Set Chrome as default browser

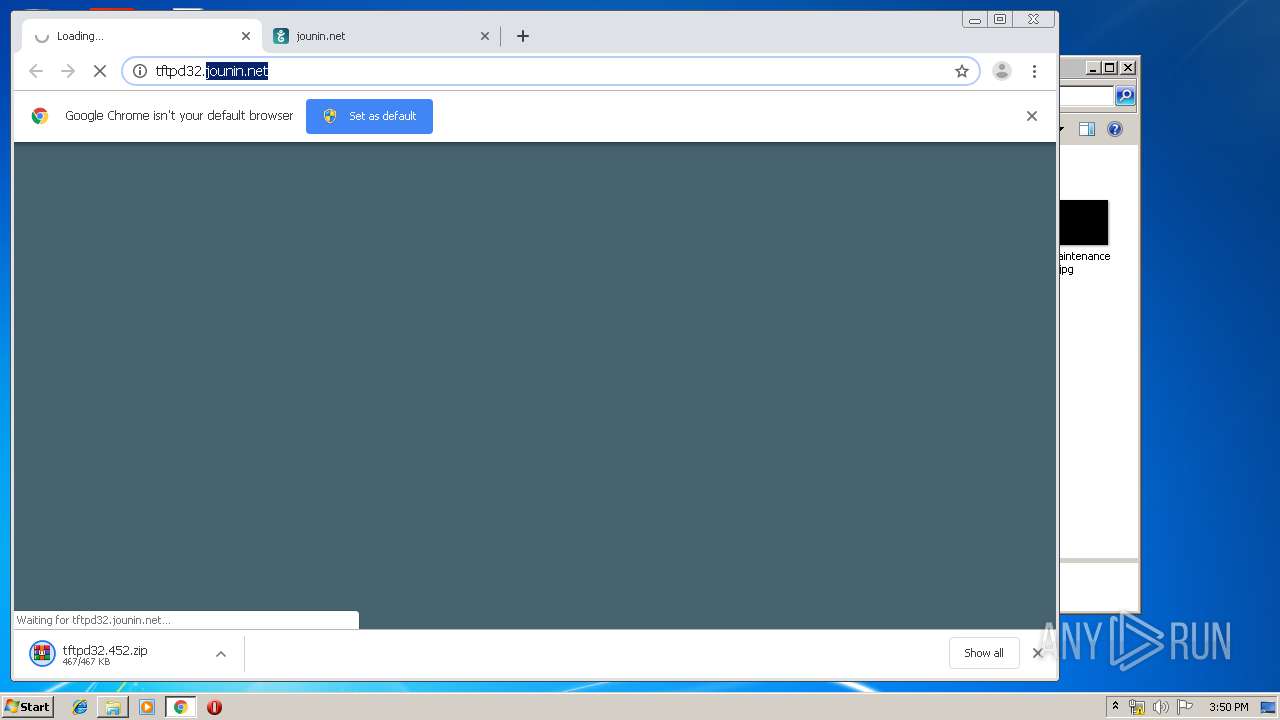tap(370, 116)
